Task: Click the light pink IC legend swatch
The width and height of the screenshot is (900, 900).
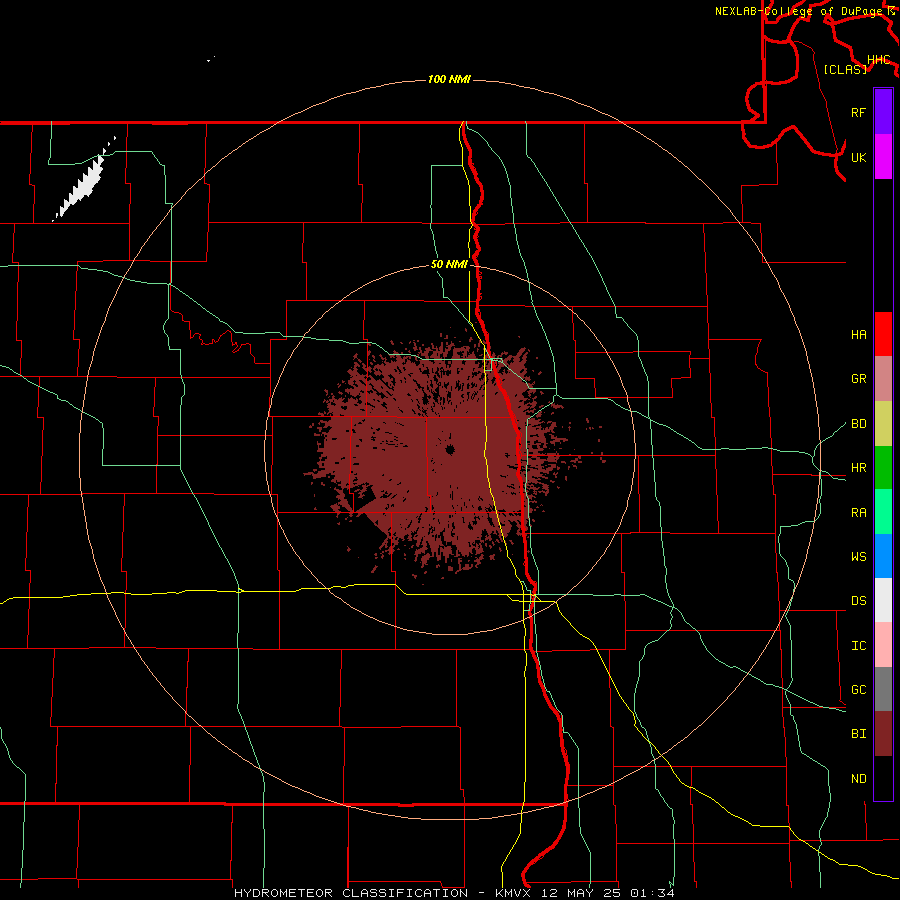Action: (883, 645)
